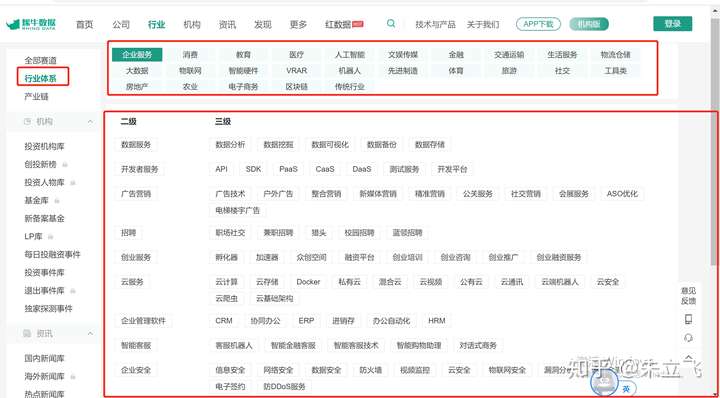Open the 更多 navigation dropdown
Image resolution: width=720 pixels, height=398 pixels.
point(298,24)
